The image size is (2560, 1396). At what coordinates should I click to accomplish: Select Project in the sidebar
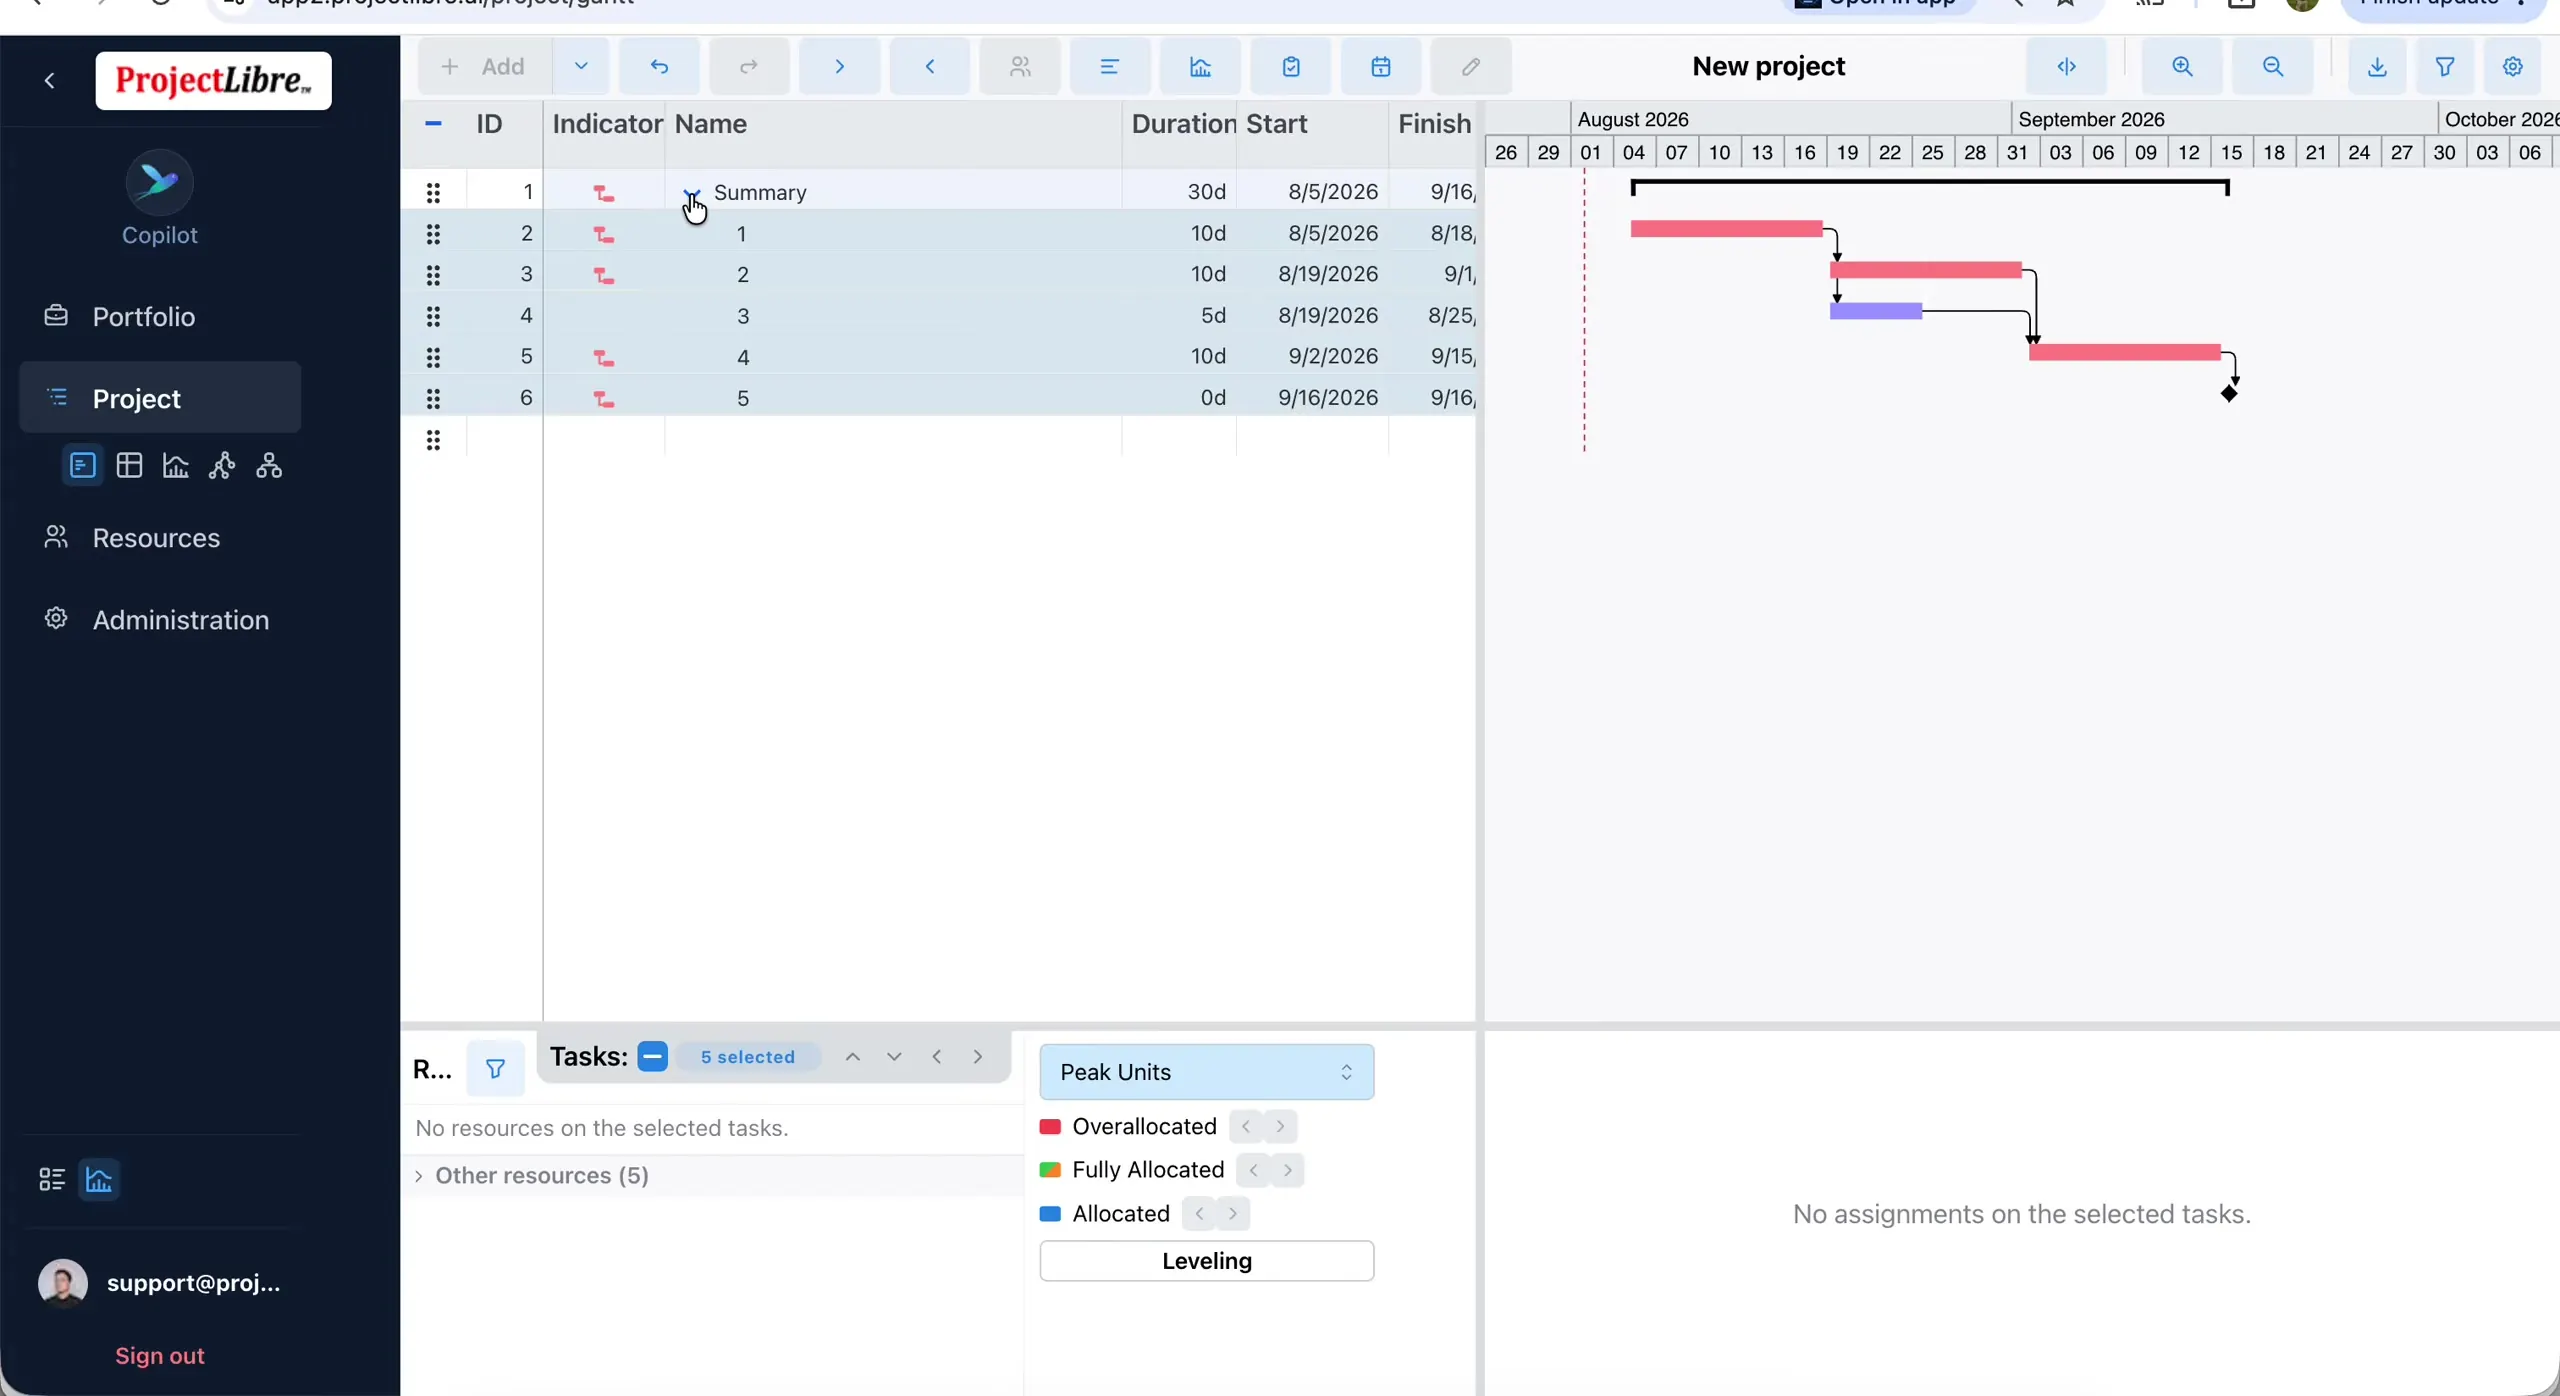tap(160, 398)
